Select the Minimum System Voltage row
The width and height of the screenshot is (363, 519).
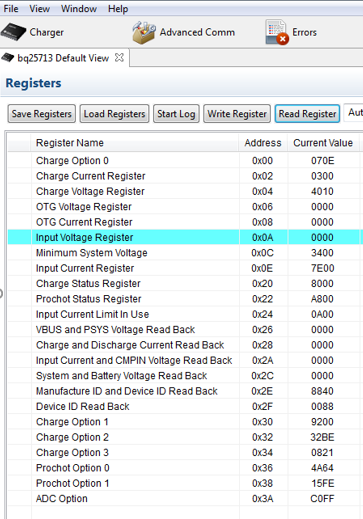tap(184, 253)
